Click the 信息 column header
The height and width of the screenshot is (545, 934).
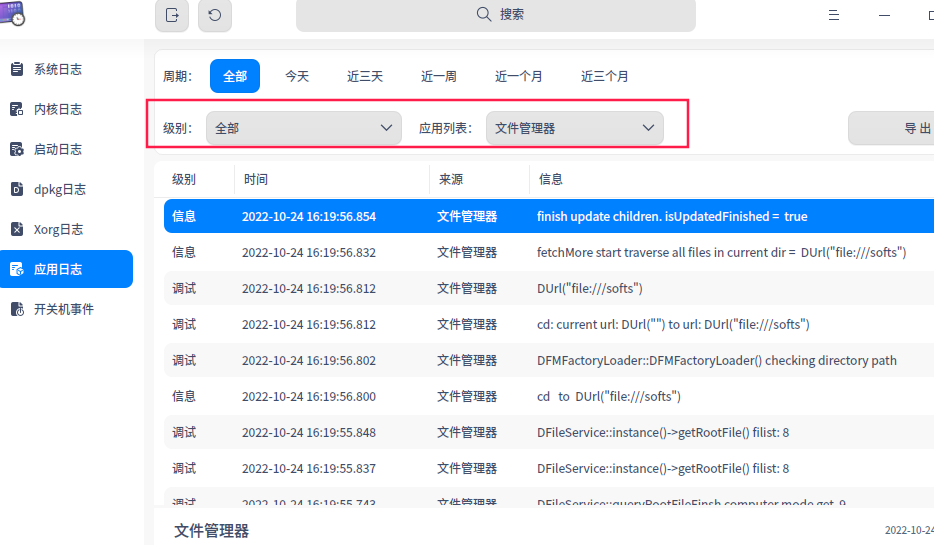click(x=550, y=179)
